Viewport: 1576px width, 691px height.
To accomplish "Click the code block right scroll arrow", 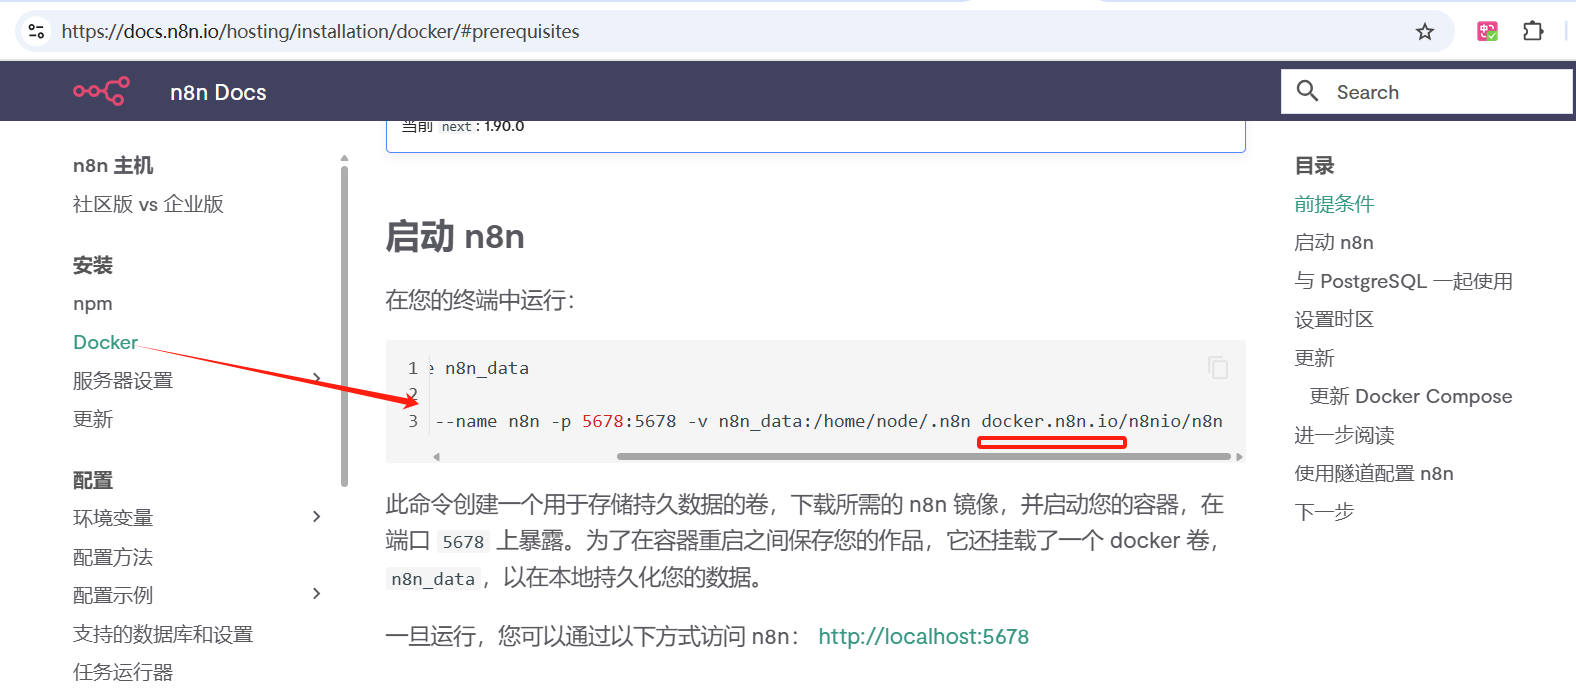I will [x=1239, y=457].
